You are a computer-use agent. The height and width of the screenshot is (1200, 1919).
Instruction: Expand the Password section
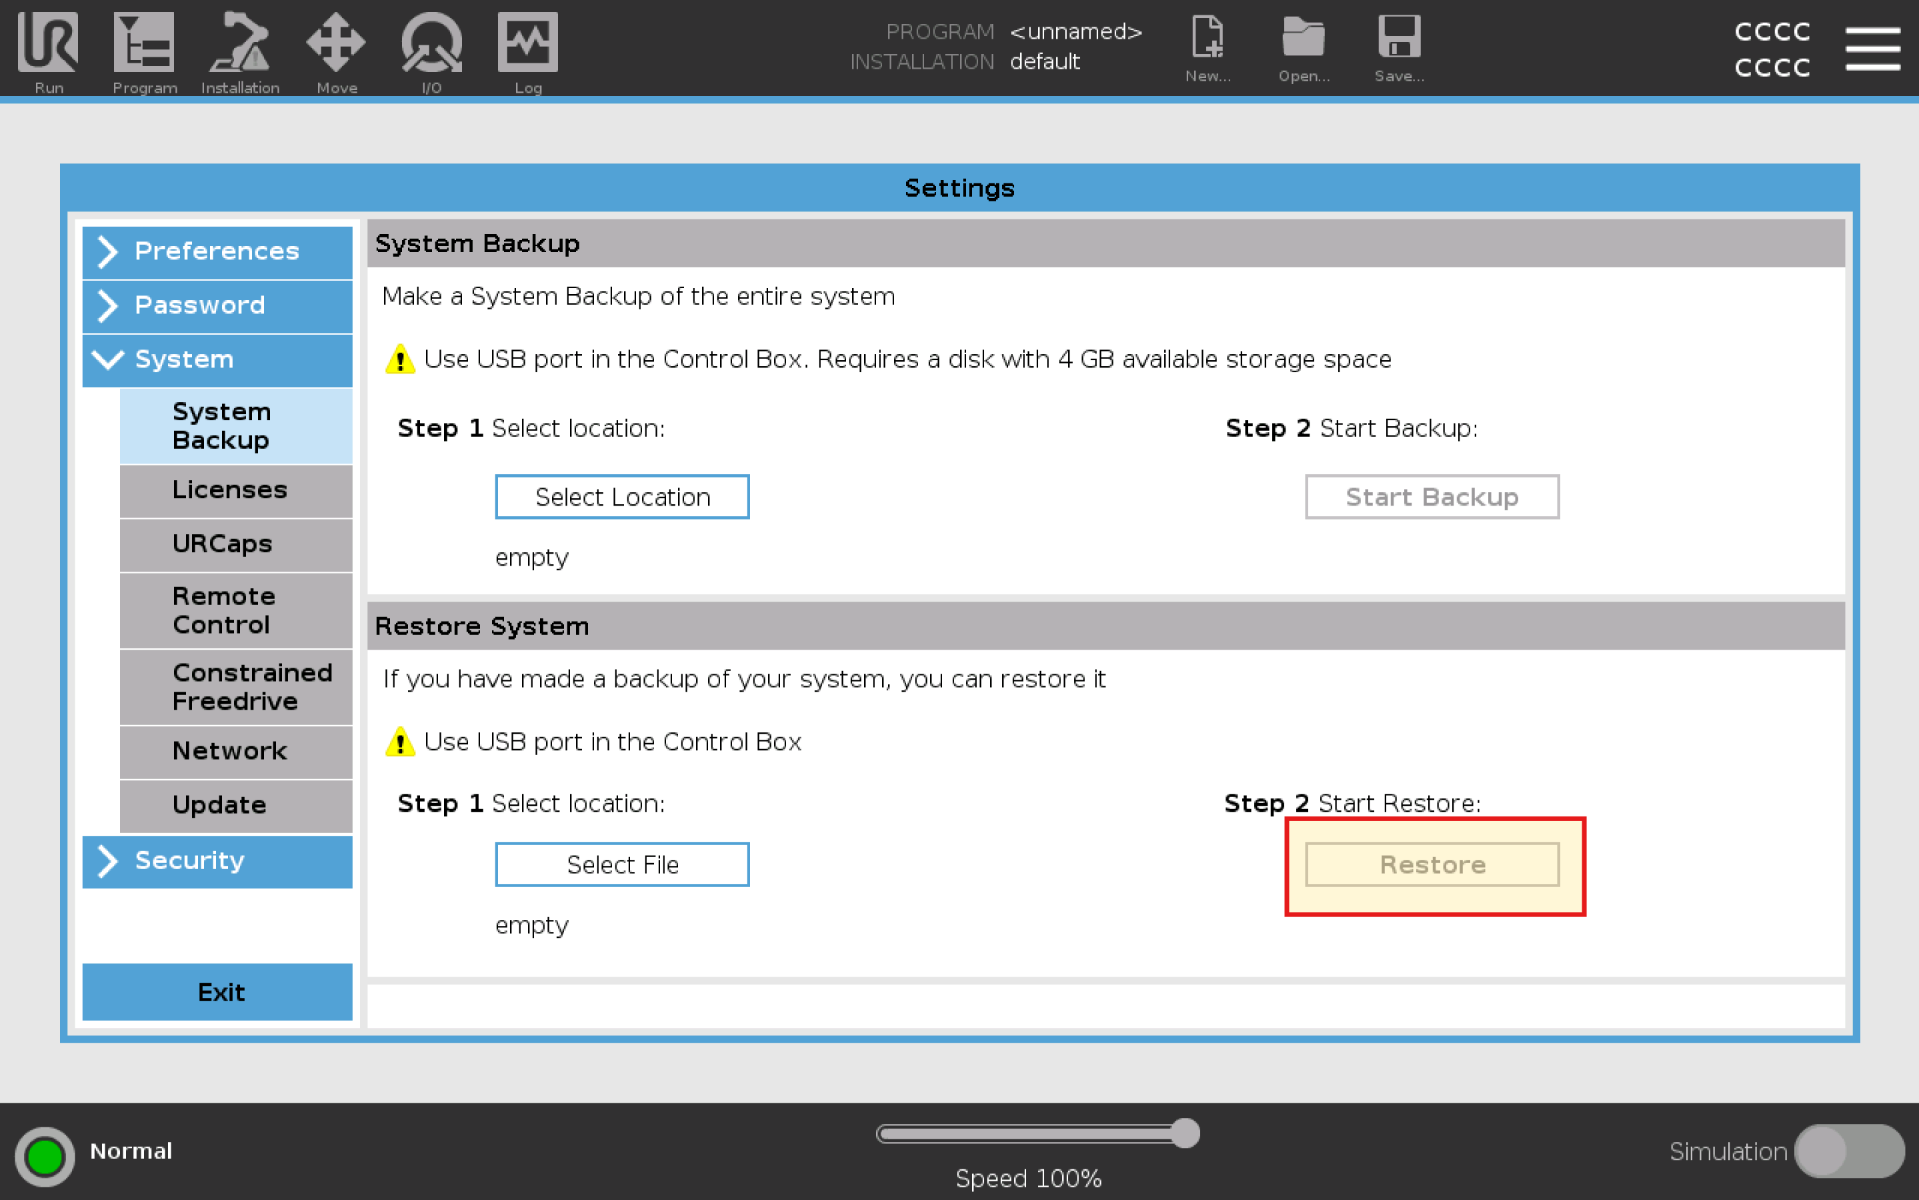coord(217,306)
